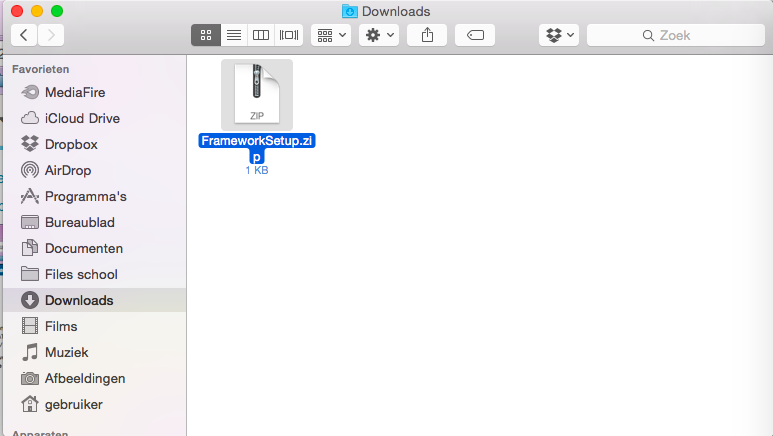Click the Share button

[x=427, y=35]
